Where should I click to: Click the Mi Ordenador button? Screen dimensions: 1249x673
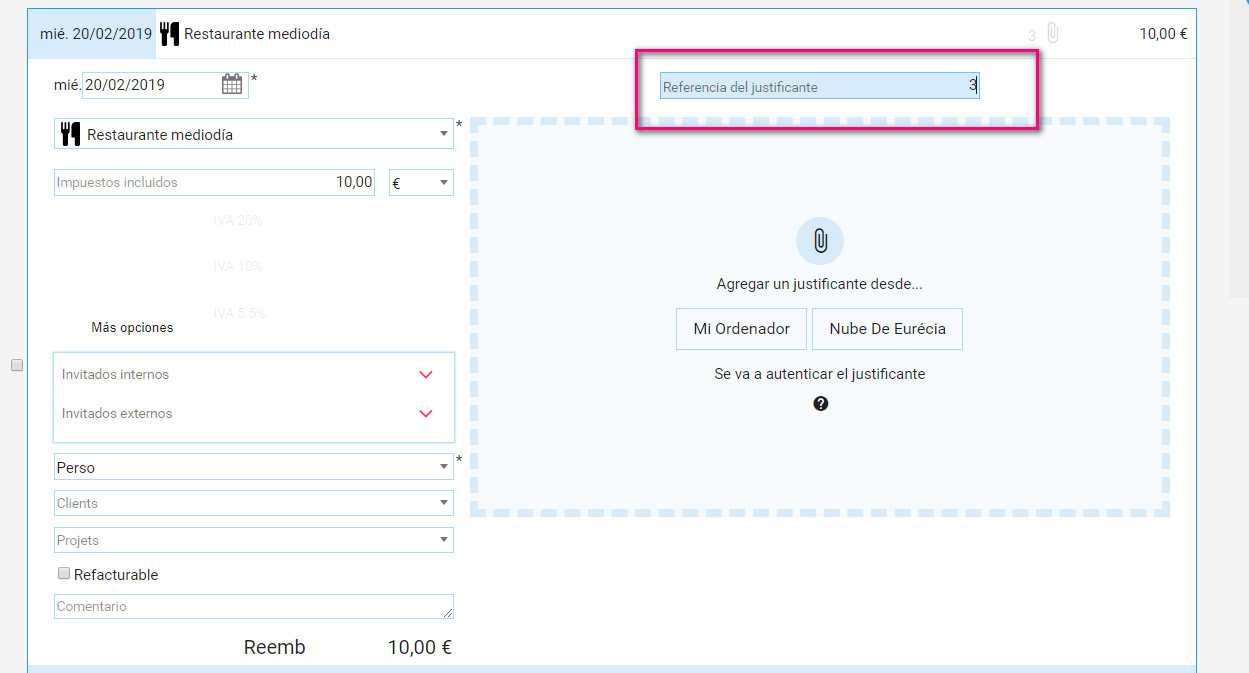click(741, 329)
